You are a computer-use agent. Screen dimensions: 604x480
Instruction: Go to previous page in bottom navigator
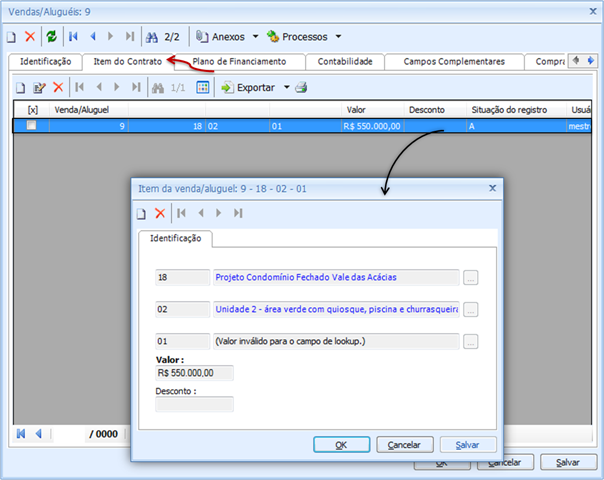(x=39, y=434)
